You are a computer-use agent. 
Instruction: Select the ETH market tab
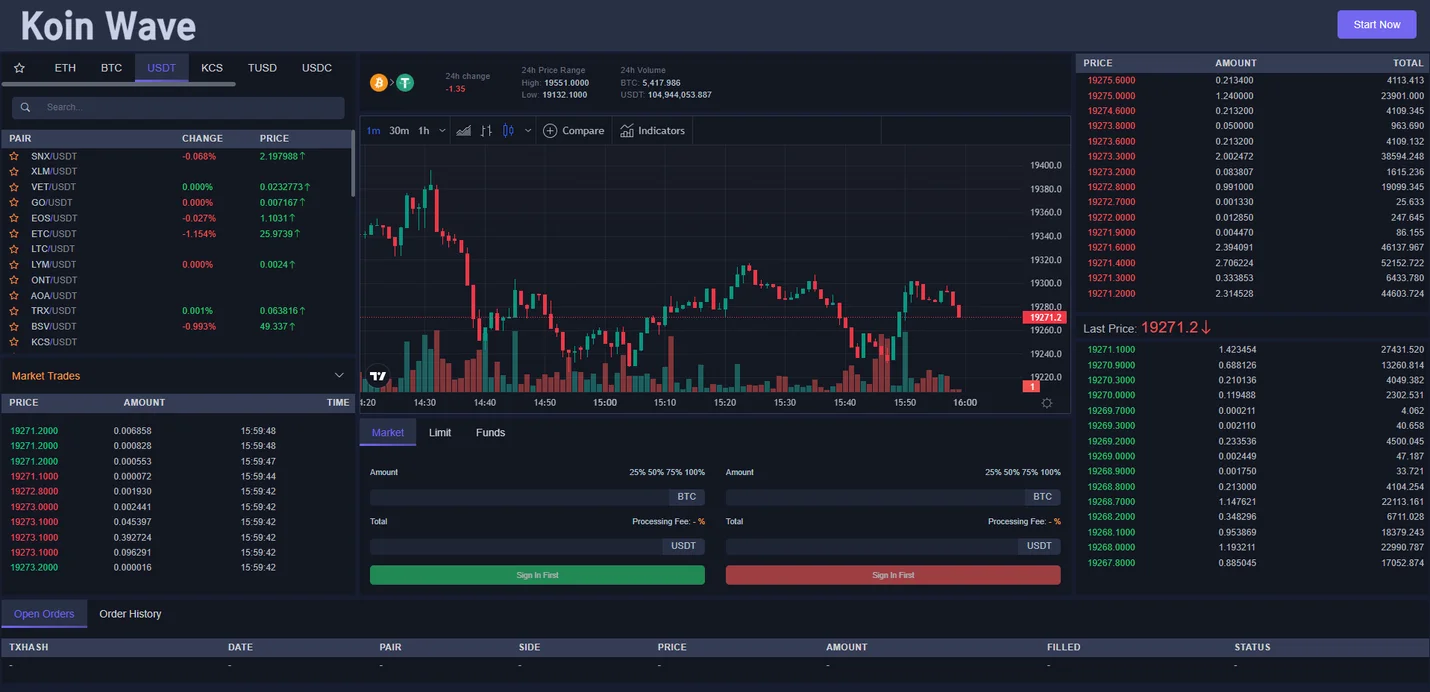click(x=65, y=68)
